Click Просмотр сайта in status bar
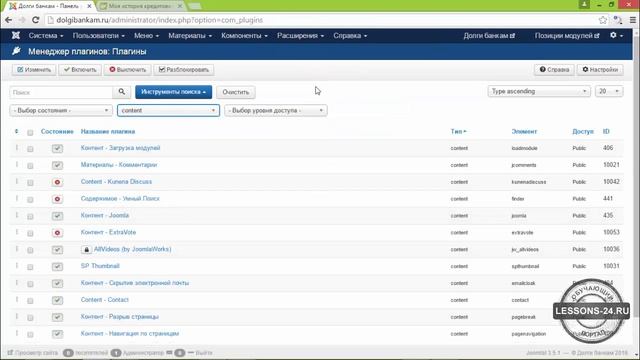Viewport: 640px width, 360px height. [33, 353]
